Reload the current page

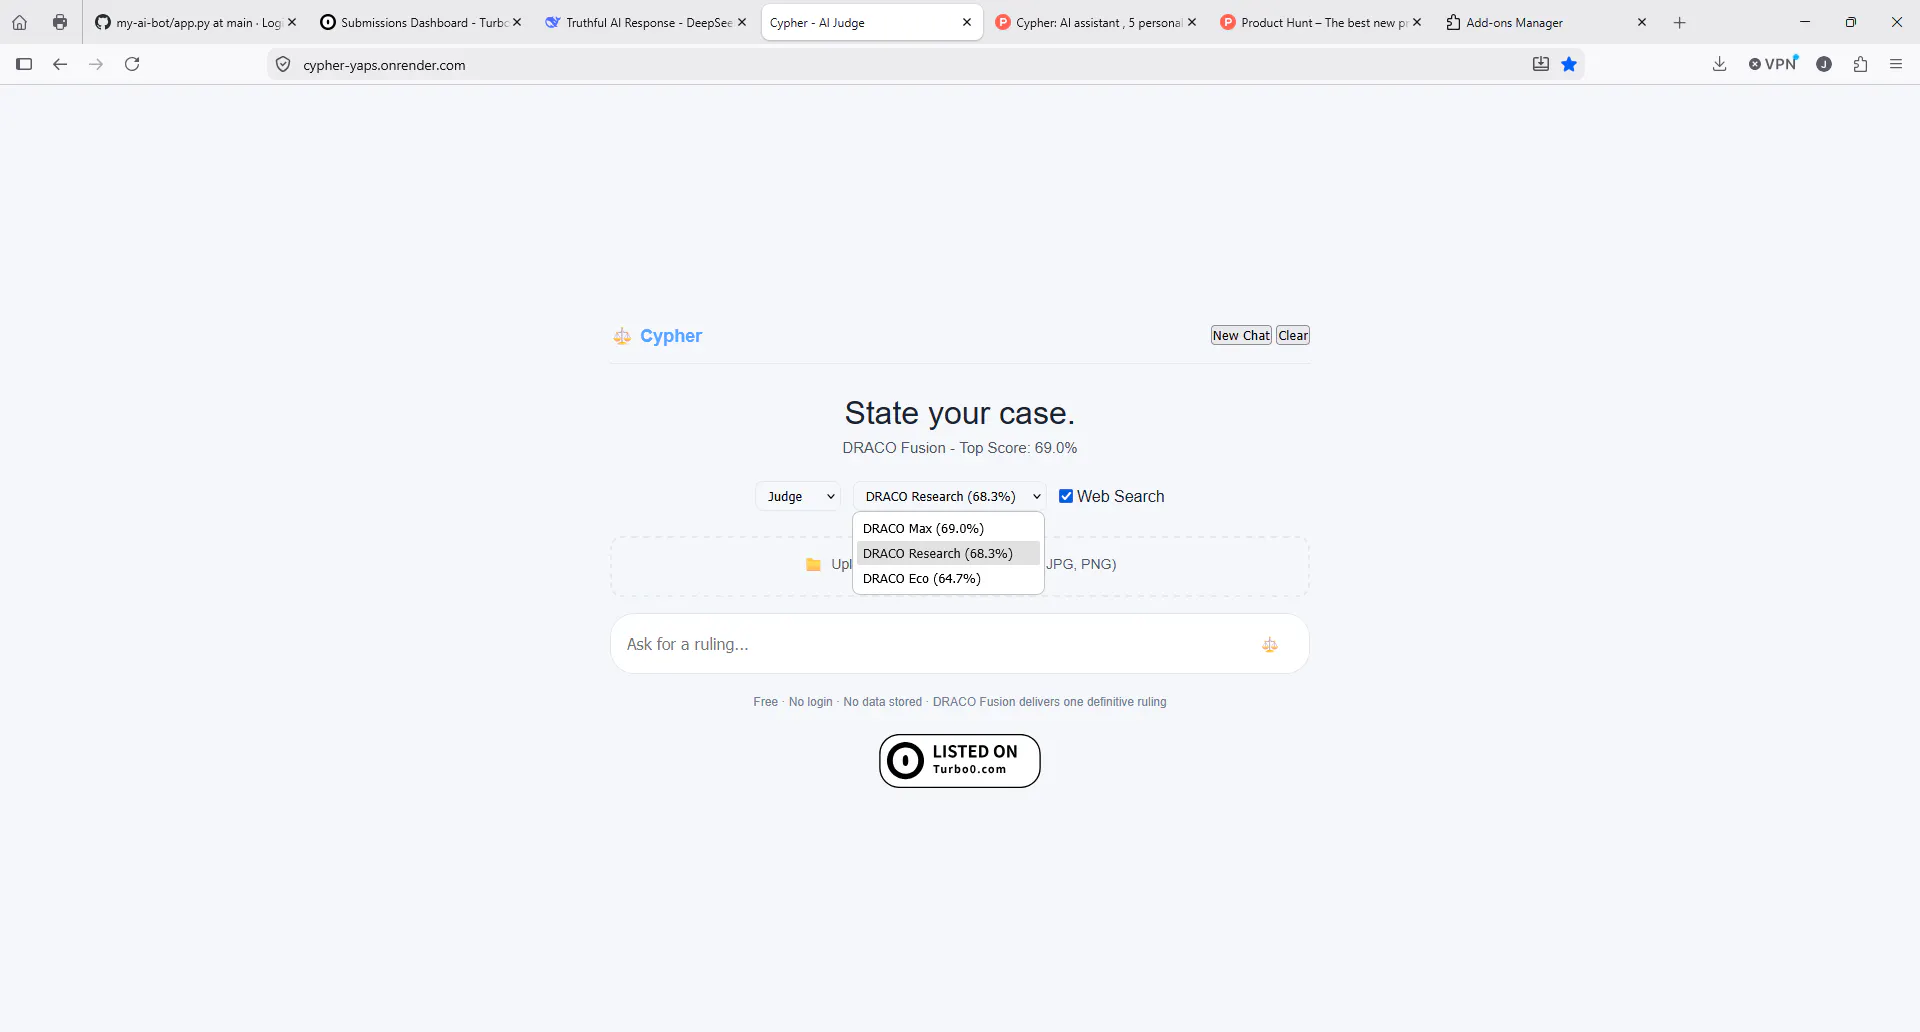click(132, 64)
